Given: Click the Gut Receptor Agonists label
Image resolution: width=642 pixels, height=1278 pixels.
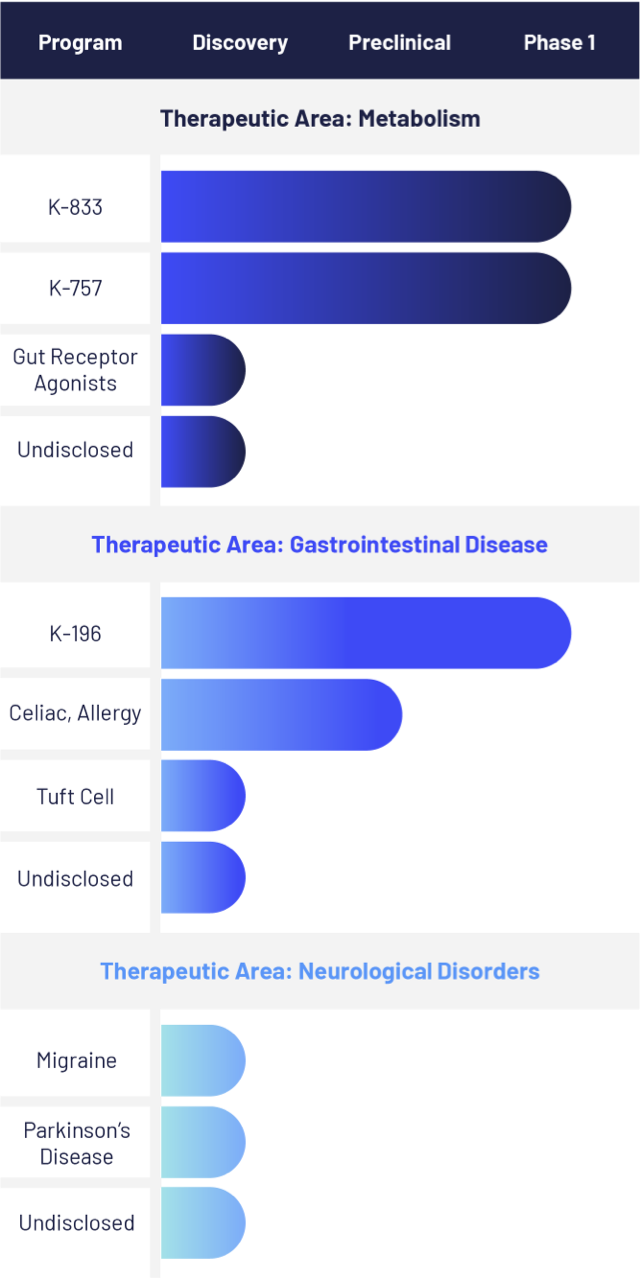Looking at the screenshot, I should pos(76,370).
